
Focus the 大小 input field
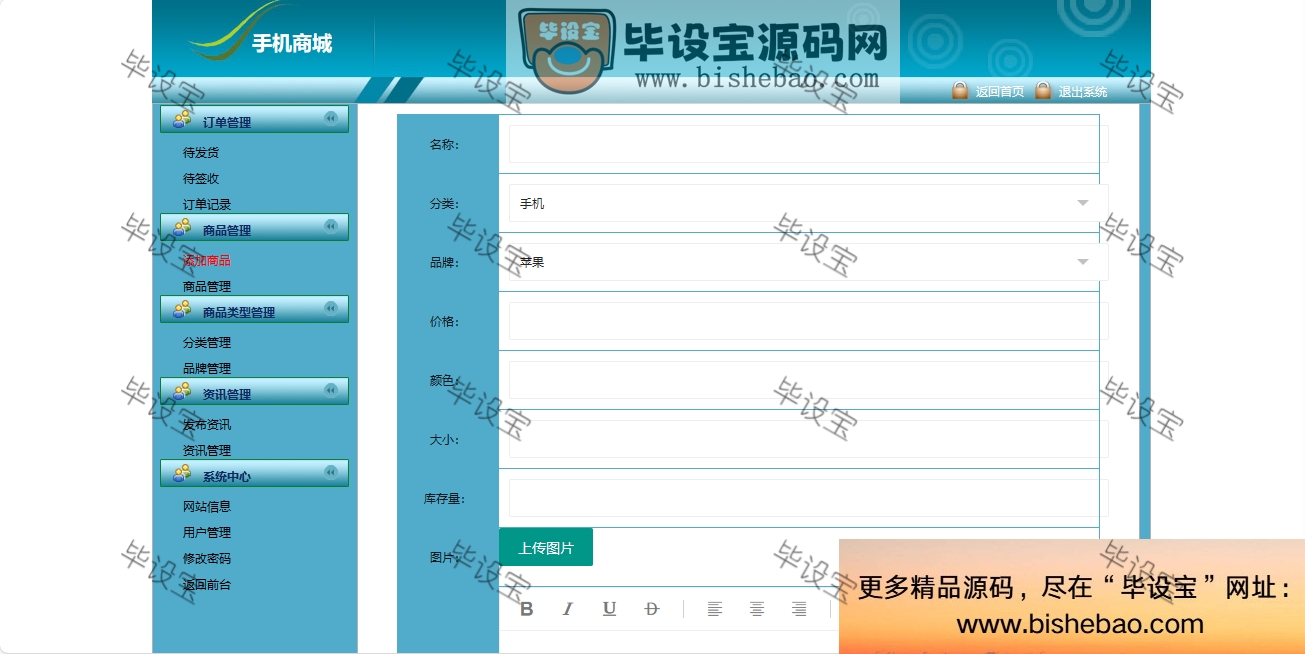(x=808, y=439)
